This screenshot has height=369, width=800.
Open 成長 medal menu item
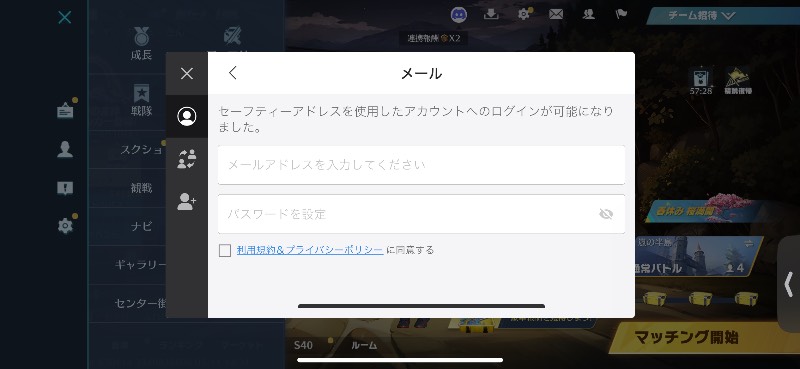pyautogui.click(x=141, y=43)
